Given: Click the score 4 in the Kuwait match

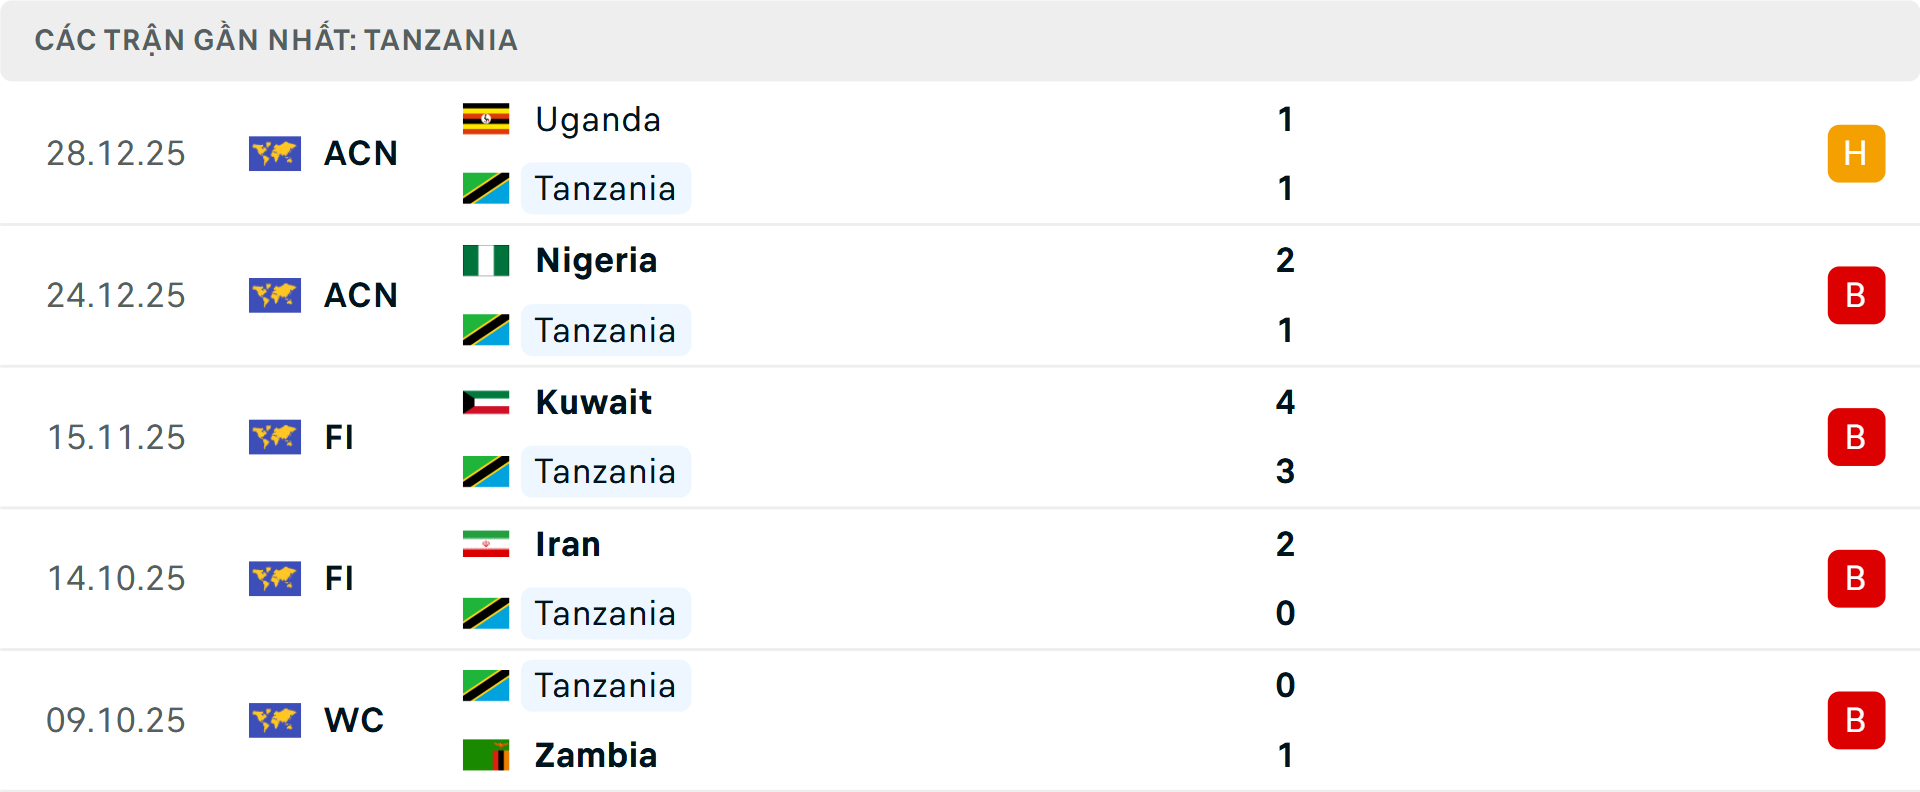Looking at the screenshot, I should [1286, 403].
